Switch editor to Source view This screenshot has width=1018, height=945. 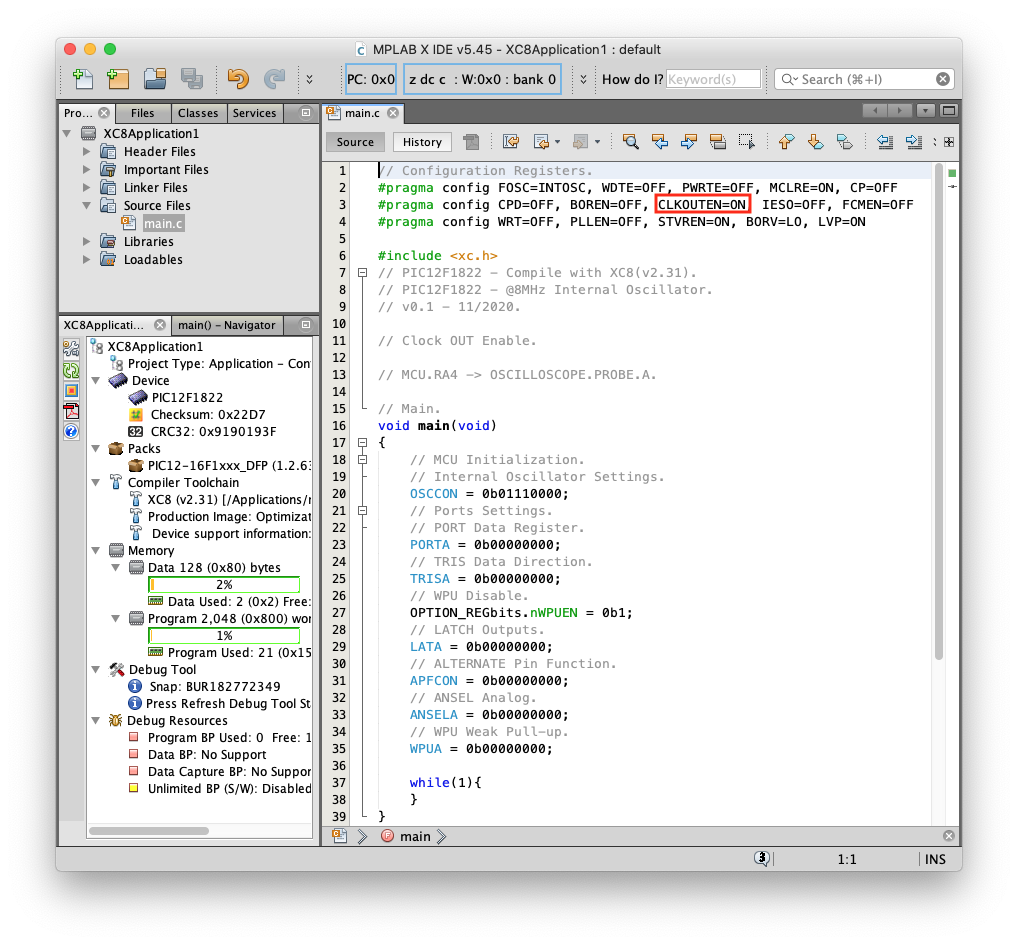[x=355, y=142]
